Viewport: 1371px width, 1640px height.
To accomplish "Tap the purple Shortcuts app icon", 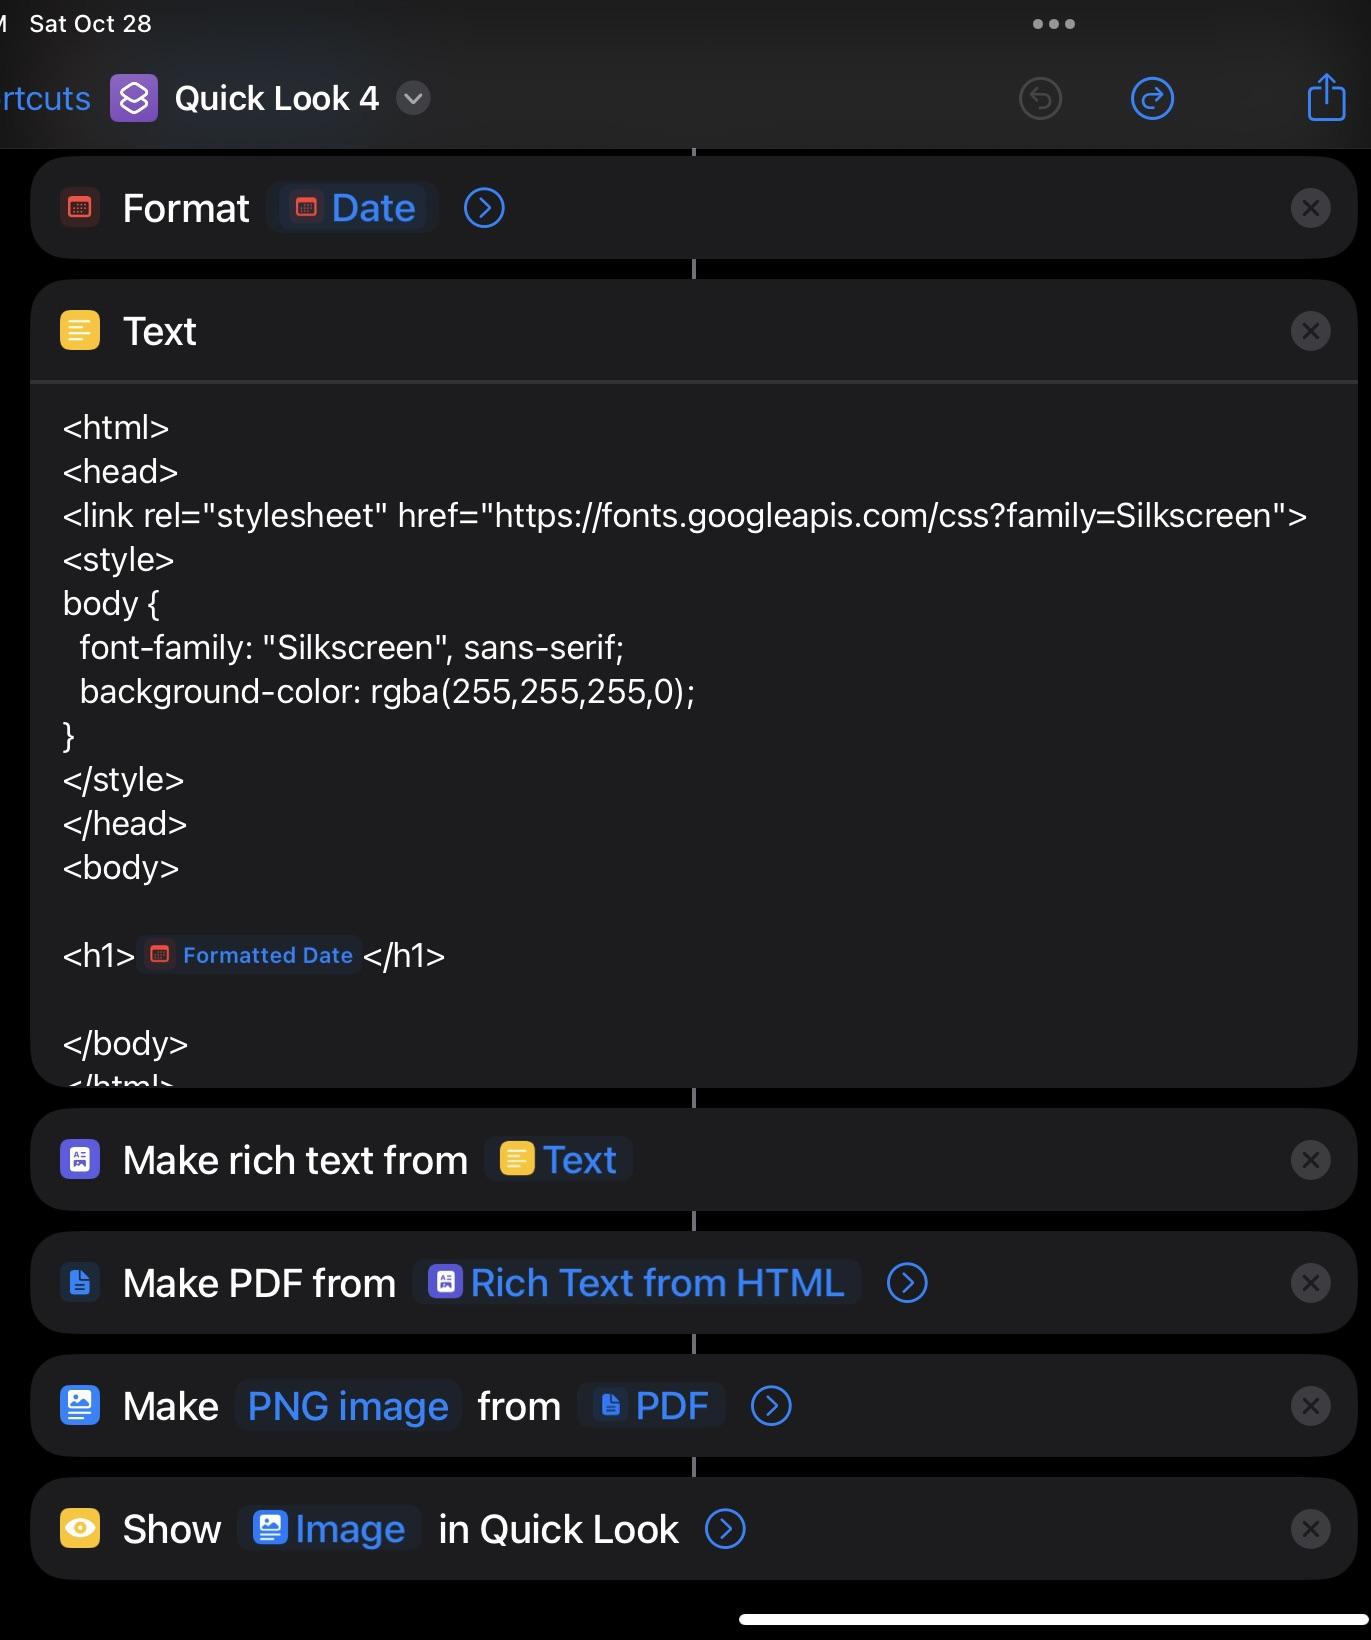I will 134,98.
